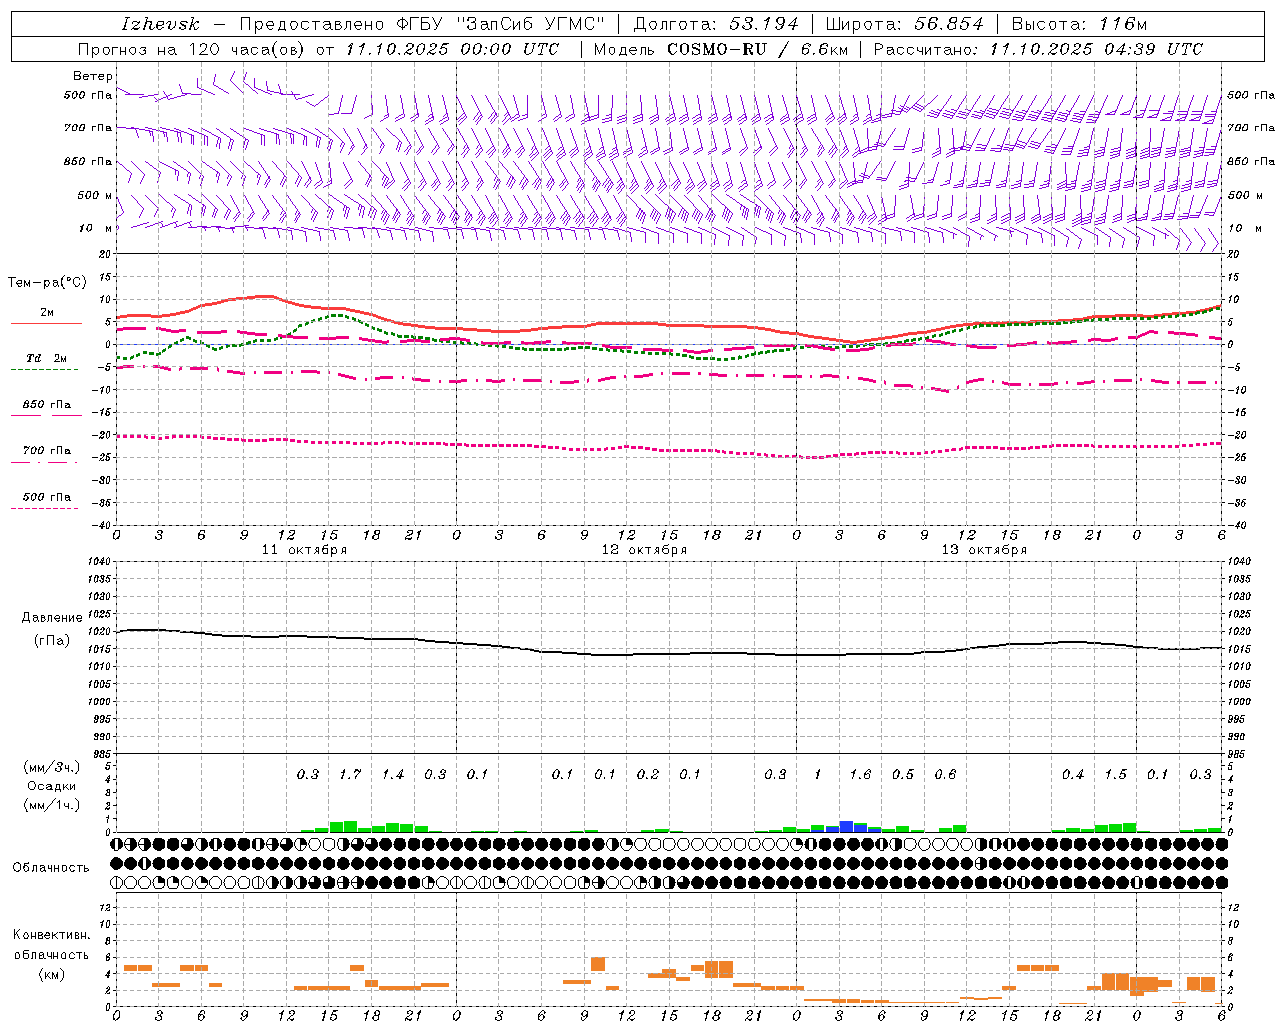
Task: Click 'Предоставлено ФГБУ "ЗапСиб УГМС"' header text
Action: point(423,24)
